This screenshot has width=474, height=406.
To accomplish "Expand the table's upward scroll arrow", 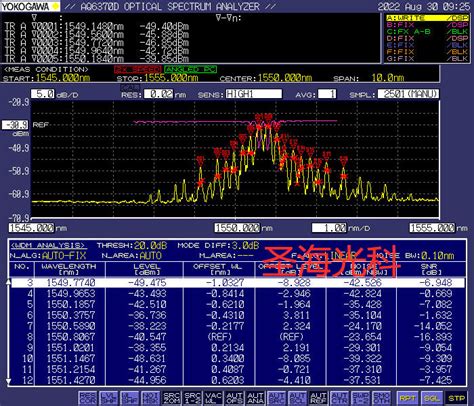I will point(9,282).
